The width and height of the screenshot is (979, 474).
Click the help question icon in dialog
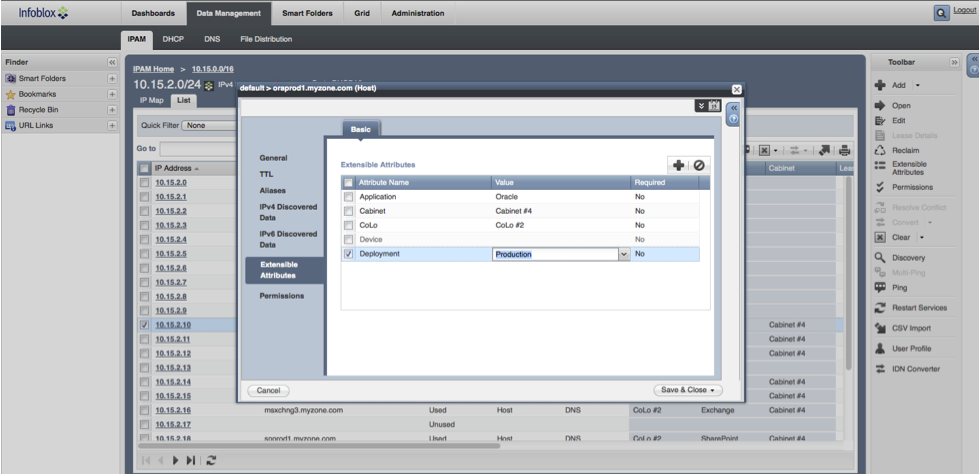click(x=734, y=119)
